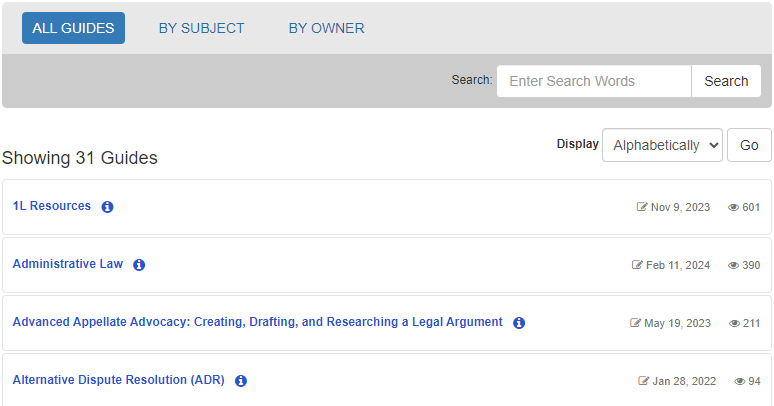
Task: Open the Alternative Dispute Resolution (ADR) guide
Action: 118,380
